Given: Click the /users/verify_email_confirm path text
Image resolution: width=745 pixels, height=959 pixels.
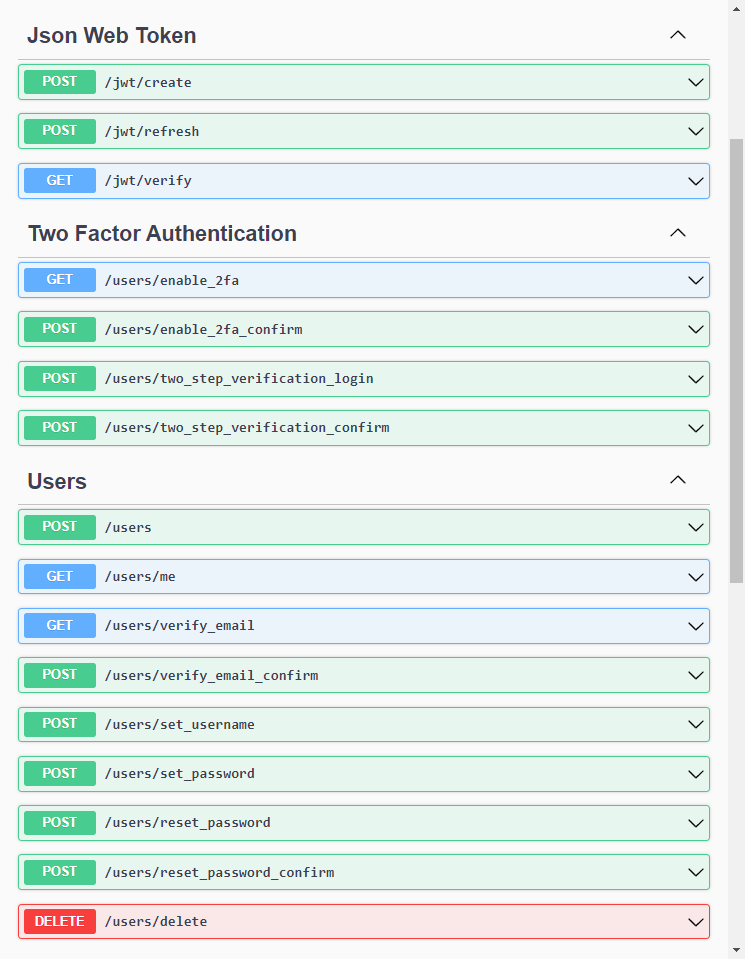Looking at the screenshot, I should coord(211,675).
